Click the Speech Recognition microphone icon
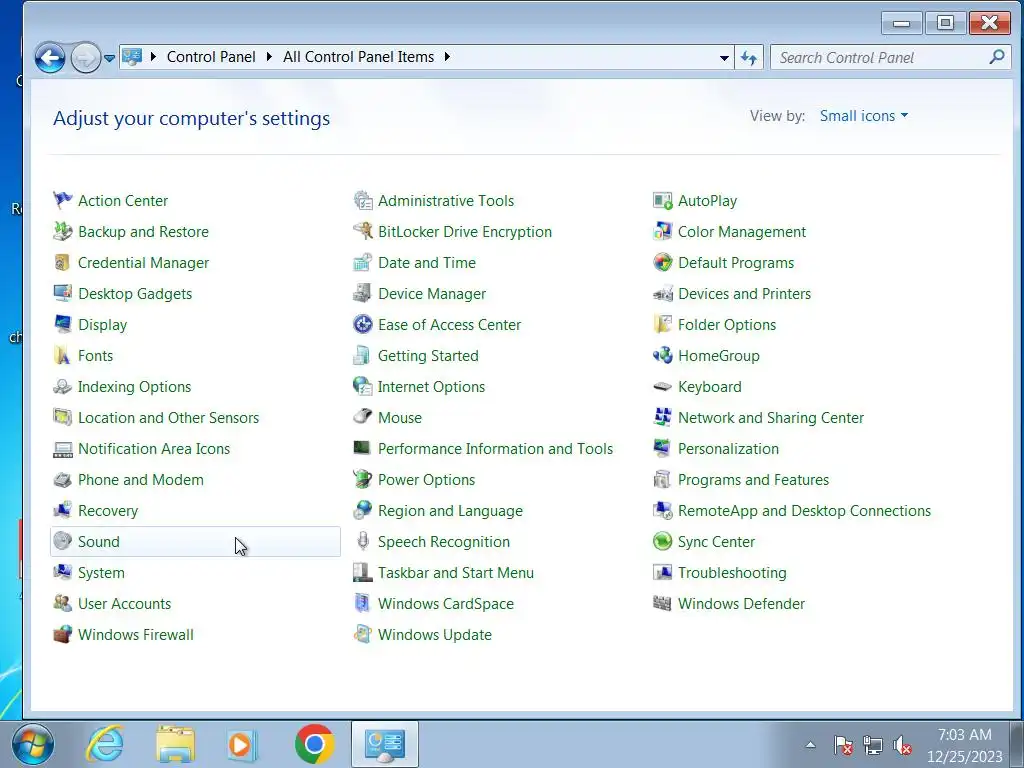This screenshot has width=1024, height=768. 362,541
